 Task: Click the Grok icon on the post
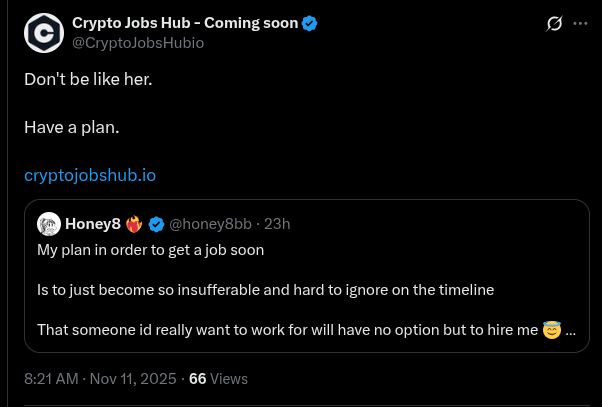[554, 23]
